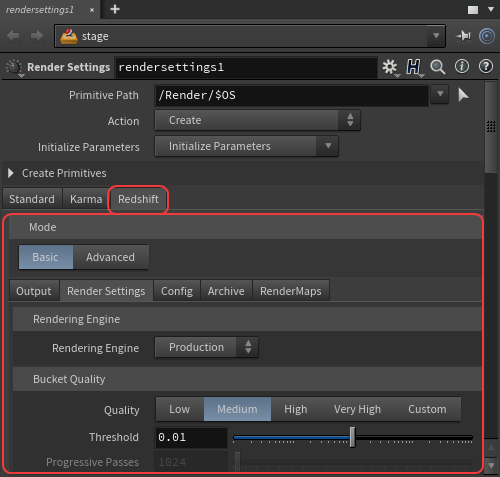500x477 pixels.
Task: Click the Houdini H preset icon
Action: [x=414, y=67]
